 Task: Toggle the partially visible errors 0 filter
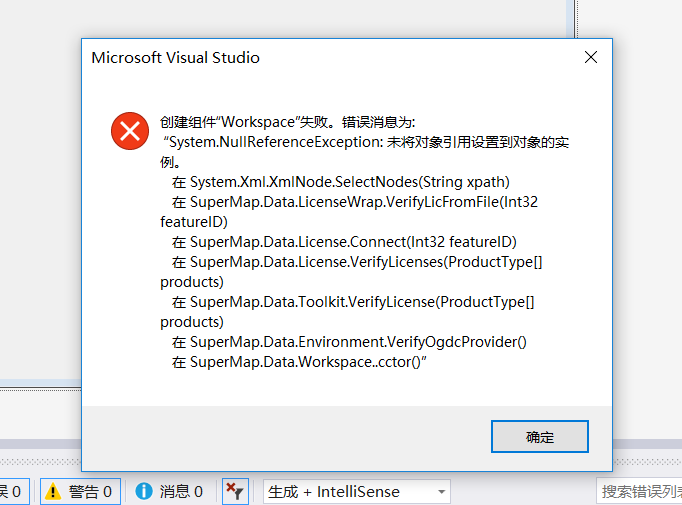tap(14, 492)
